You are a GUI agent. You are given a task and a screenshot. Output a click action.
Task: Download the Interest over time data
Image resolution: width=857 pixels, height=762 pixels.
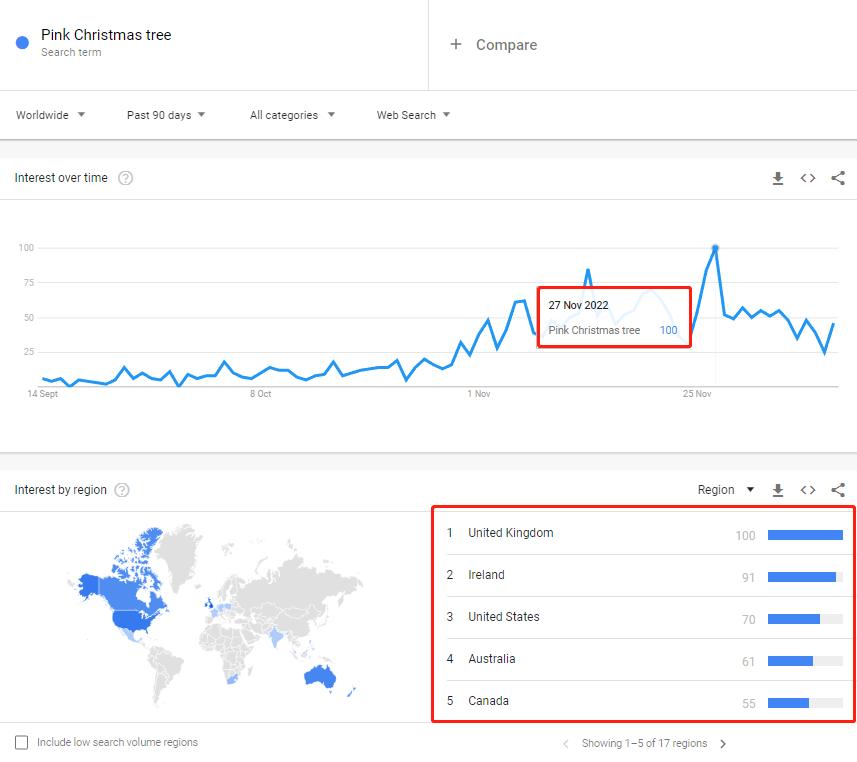pos(778,178)
